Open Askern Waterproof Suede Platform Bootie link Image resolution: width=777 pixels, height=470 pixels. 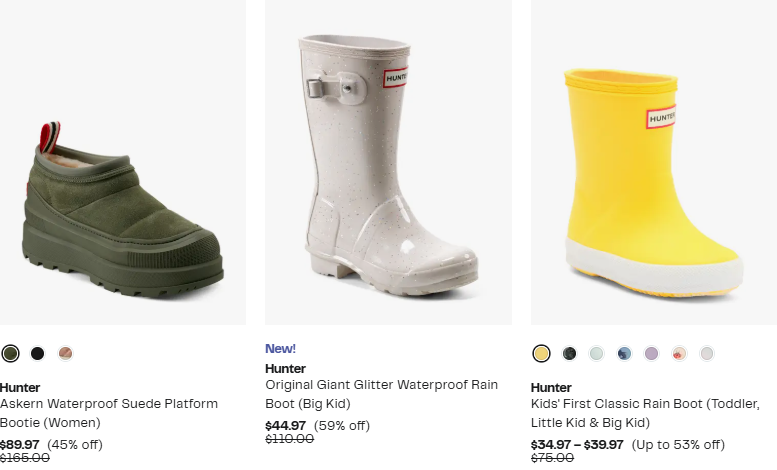click(x=108, y=412)
